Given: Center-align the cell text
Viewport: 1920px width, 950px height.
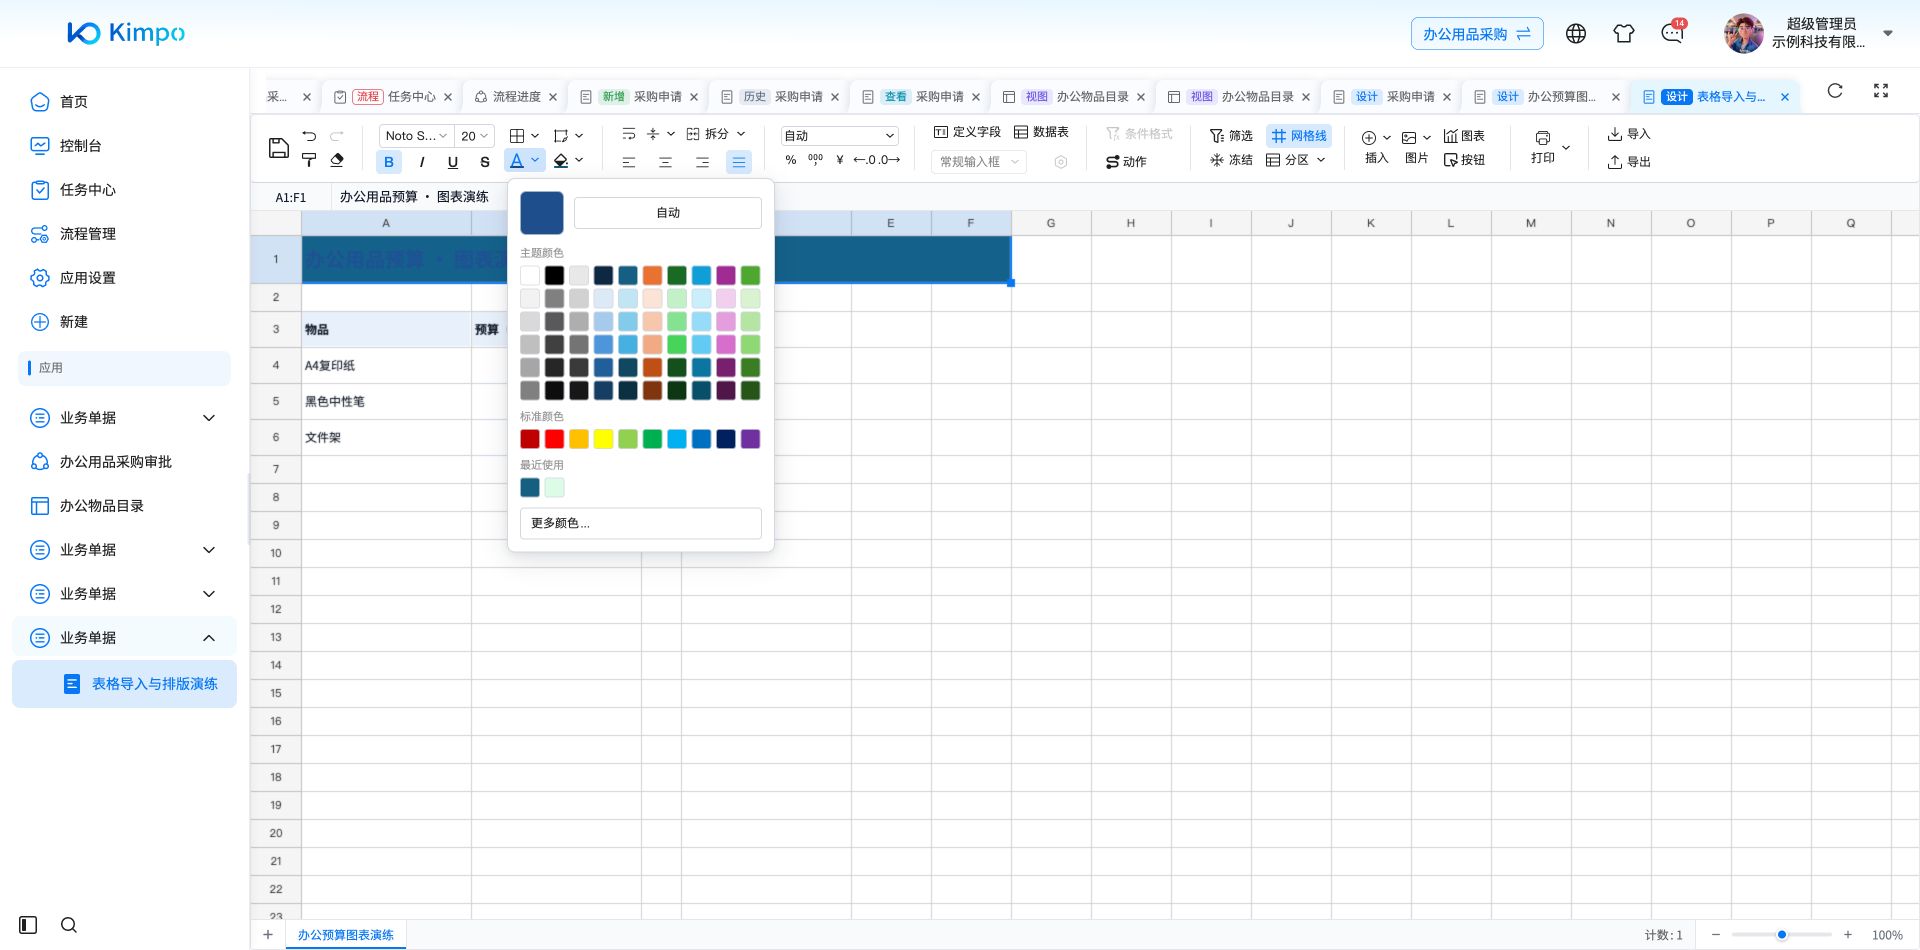Looking at the screenshot, I should [x=665, y=162].
